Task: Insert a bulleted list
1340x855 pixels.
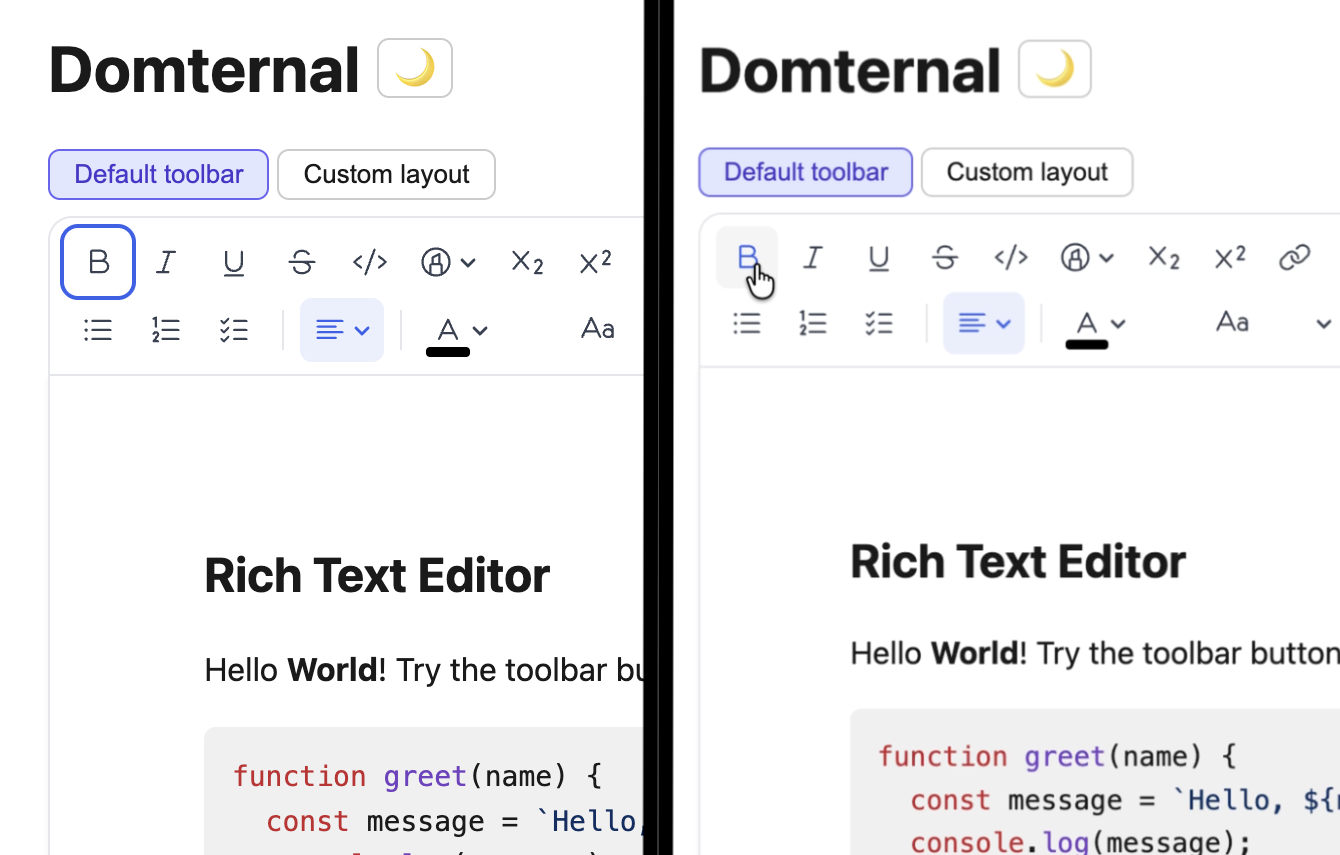Action: 97,330
